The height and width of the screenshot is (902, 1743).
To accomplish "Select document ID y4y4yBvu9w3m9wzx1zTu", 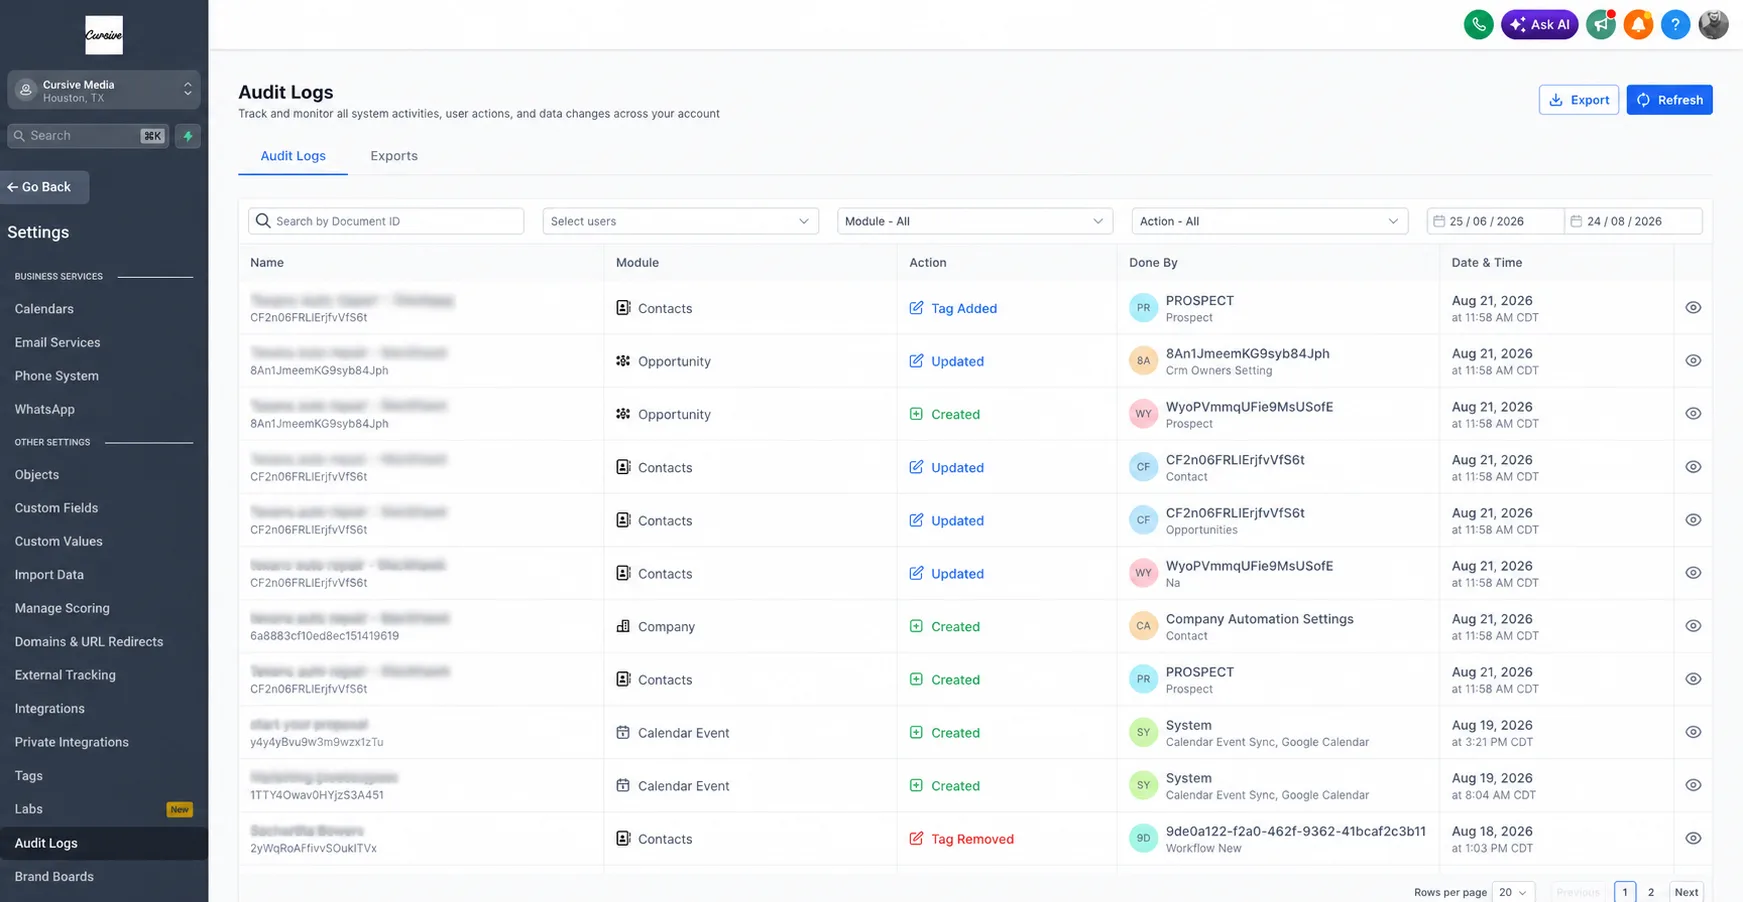I will pyautogui.click(x=316, y=742).
